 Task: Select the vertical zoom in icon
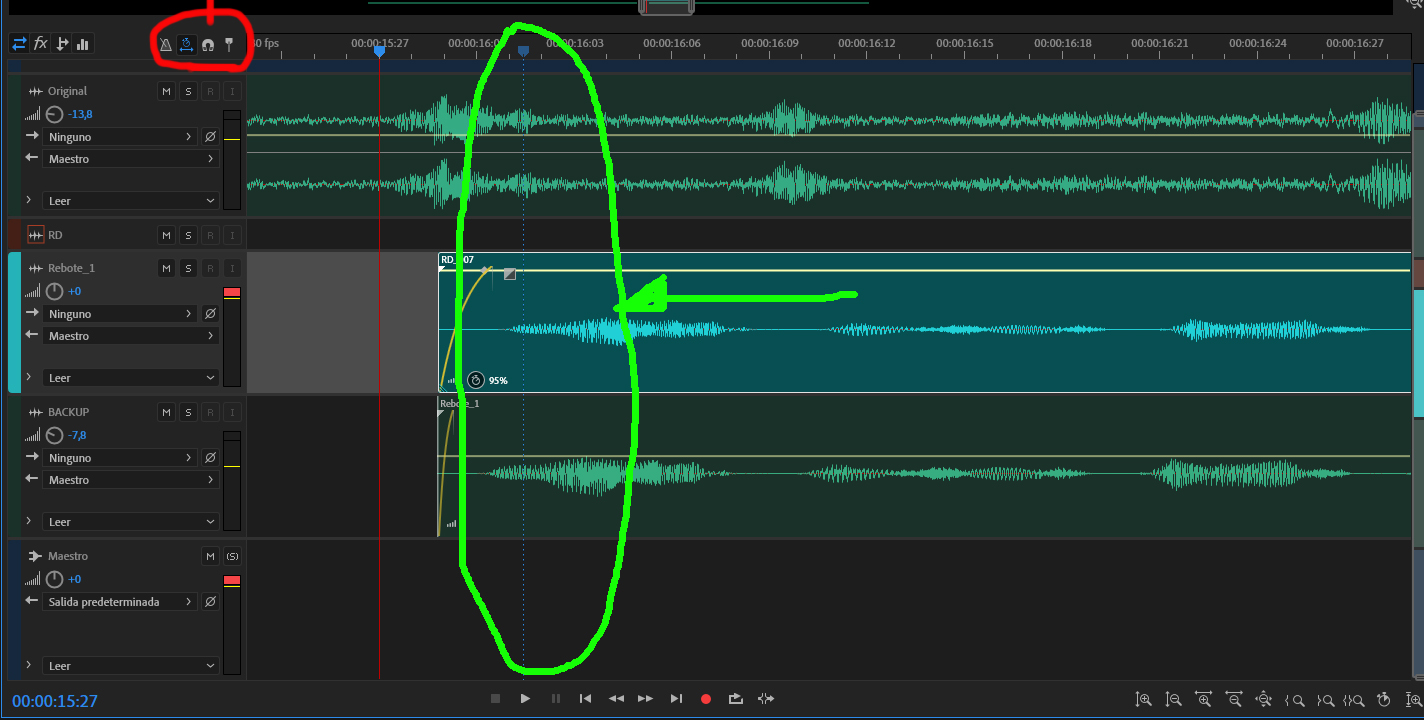point(1143,699)
